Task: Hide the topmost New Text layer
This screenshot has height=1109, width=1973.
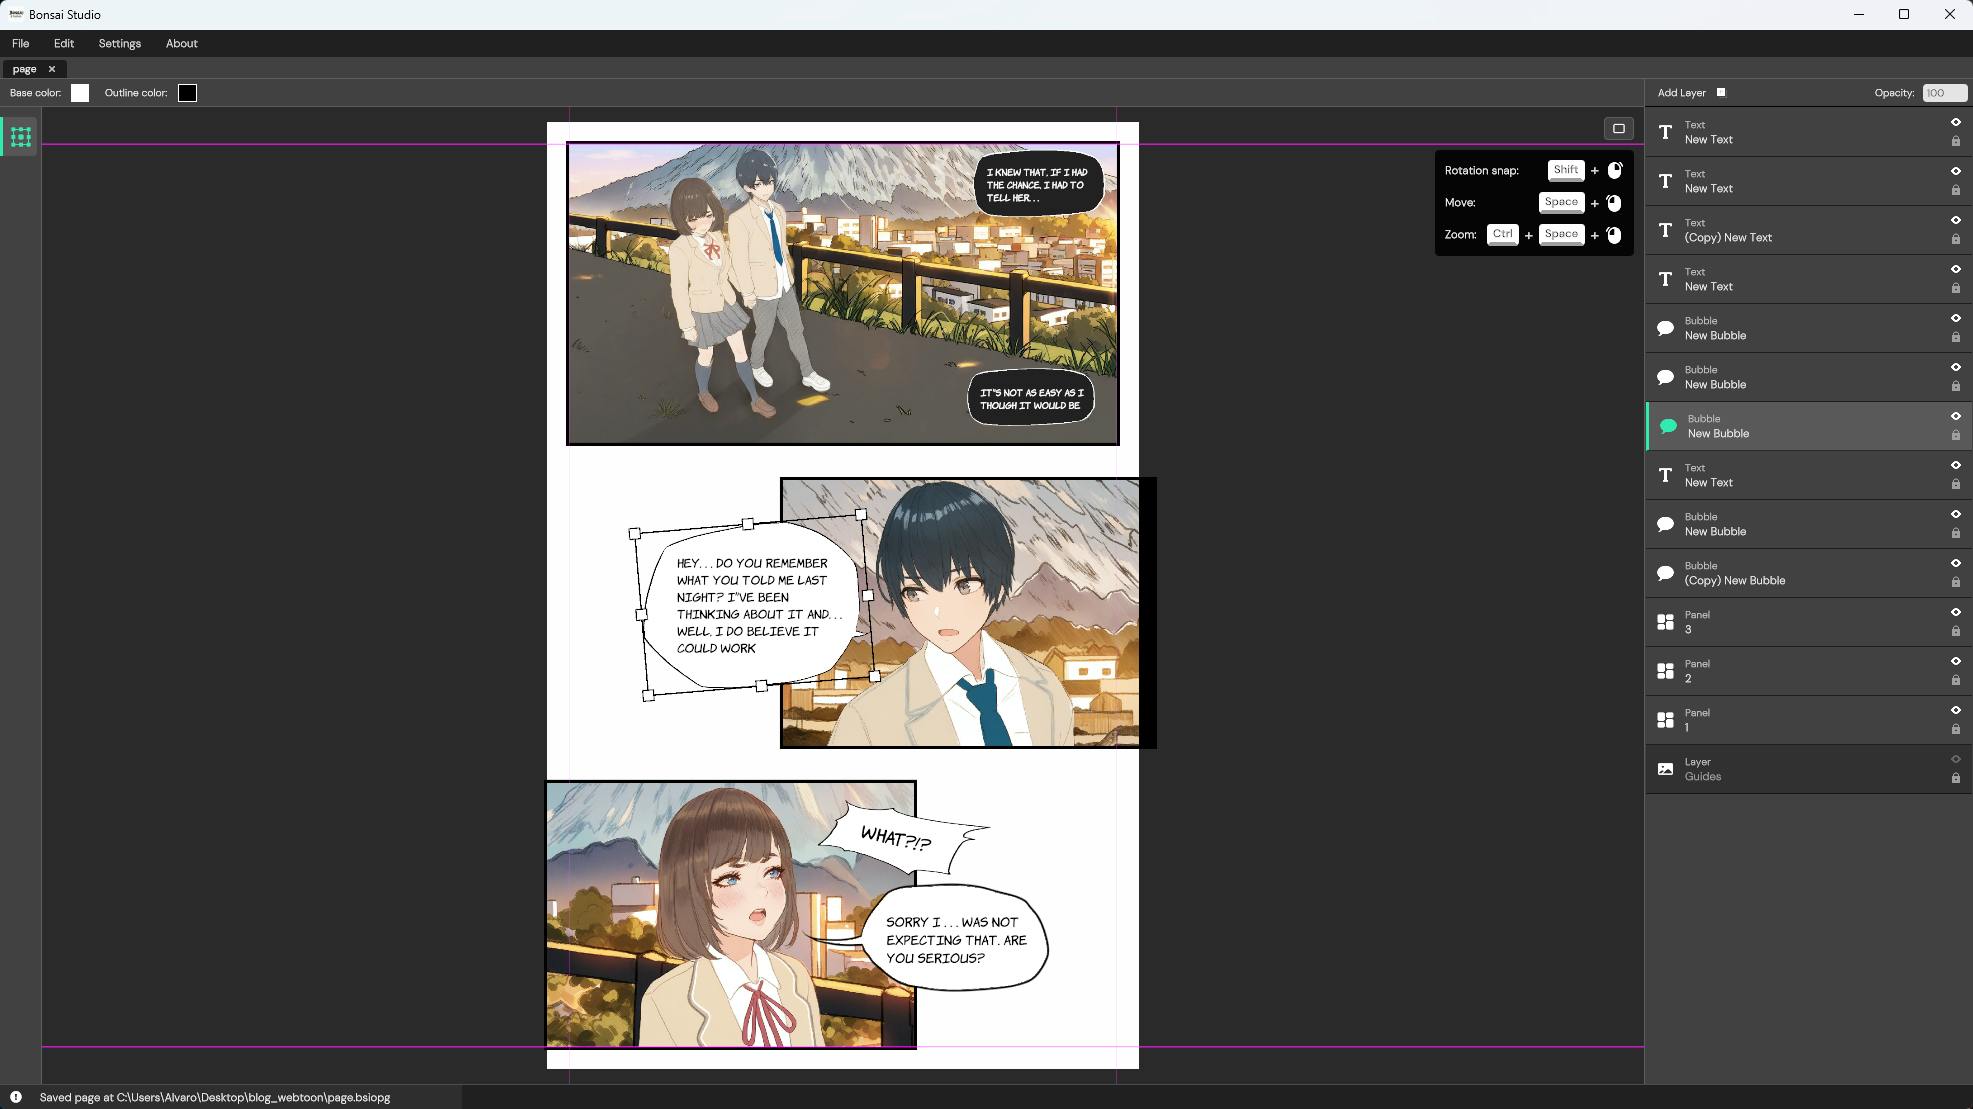Action: [1956, 122]
